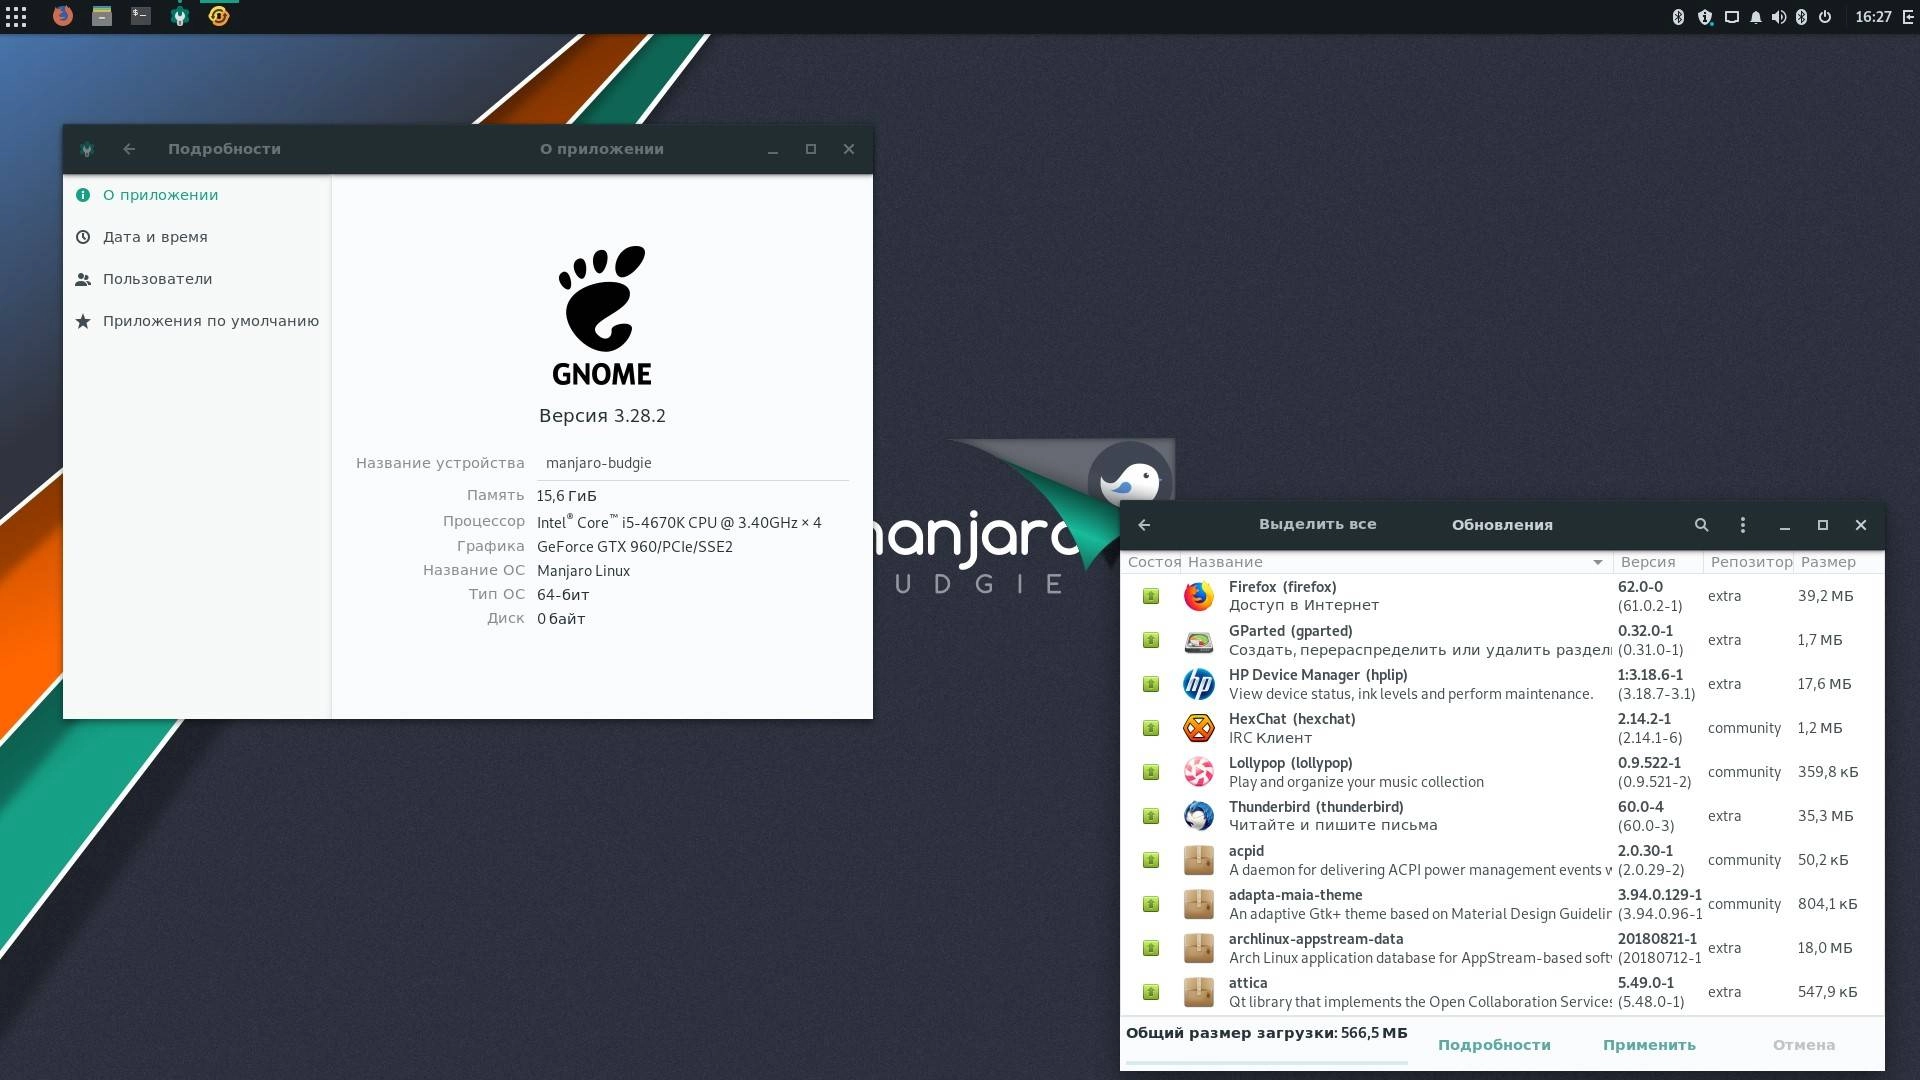The height and width of the screenshot is (1080, 1920).
Task: Click the network screen tray icon
Action: point(1731,17)
